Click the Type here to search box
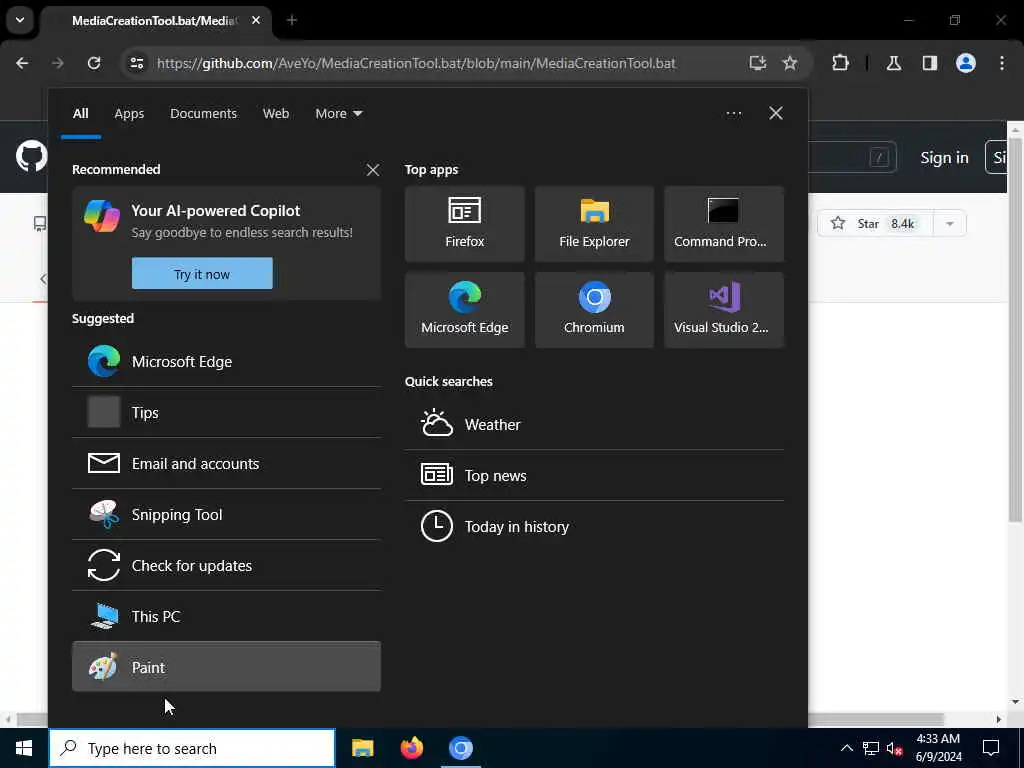Image resolution: width=1024 pixels, height=768 pixels. click(x=192, y=748)
